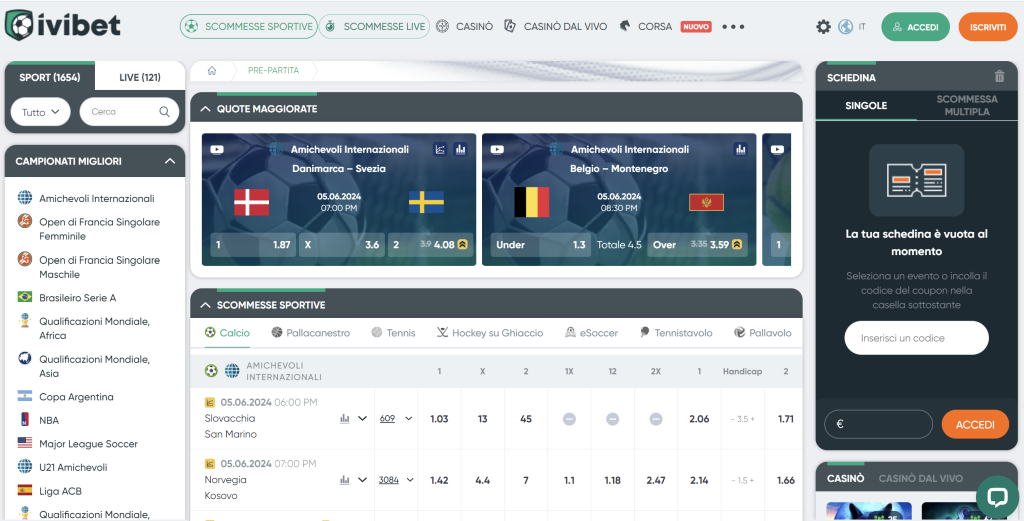Open Casinò dal Vivo menu
The width and height of the screenshot is (1024, 521).
(x=556, y=27)
